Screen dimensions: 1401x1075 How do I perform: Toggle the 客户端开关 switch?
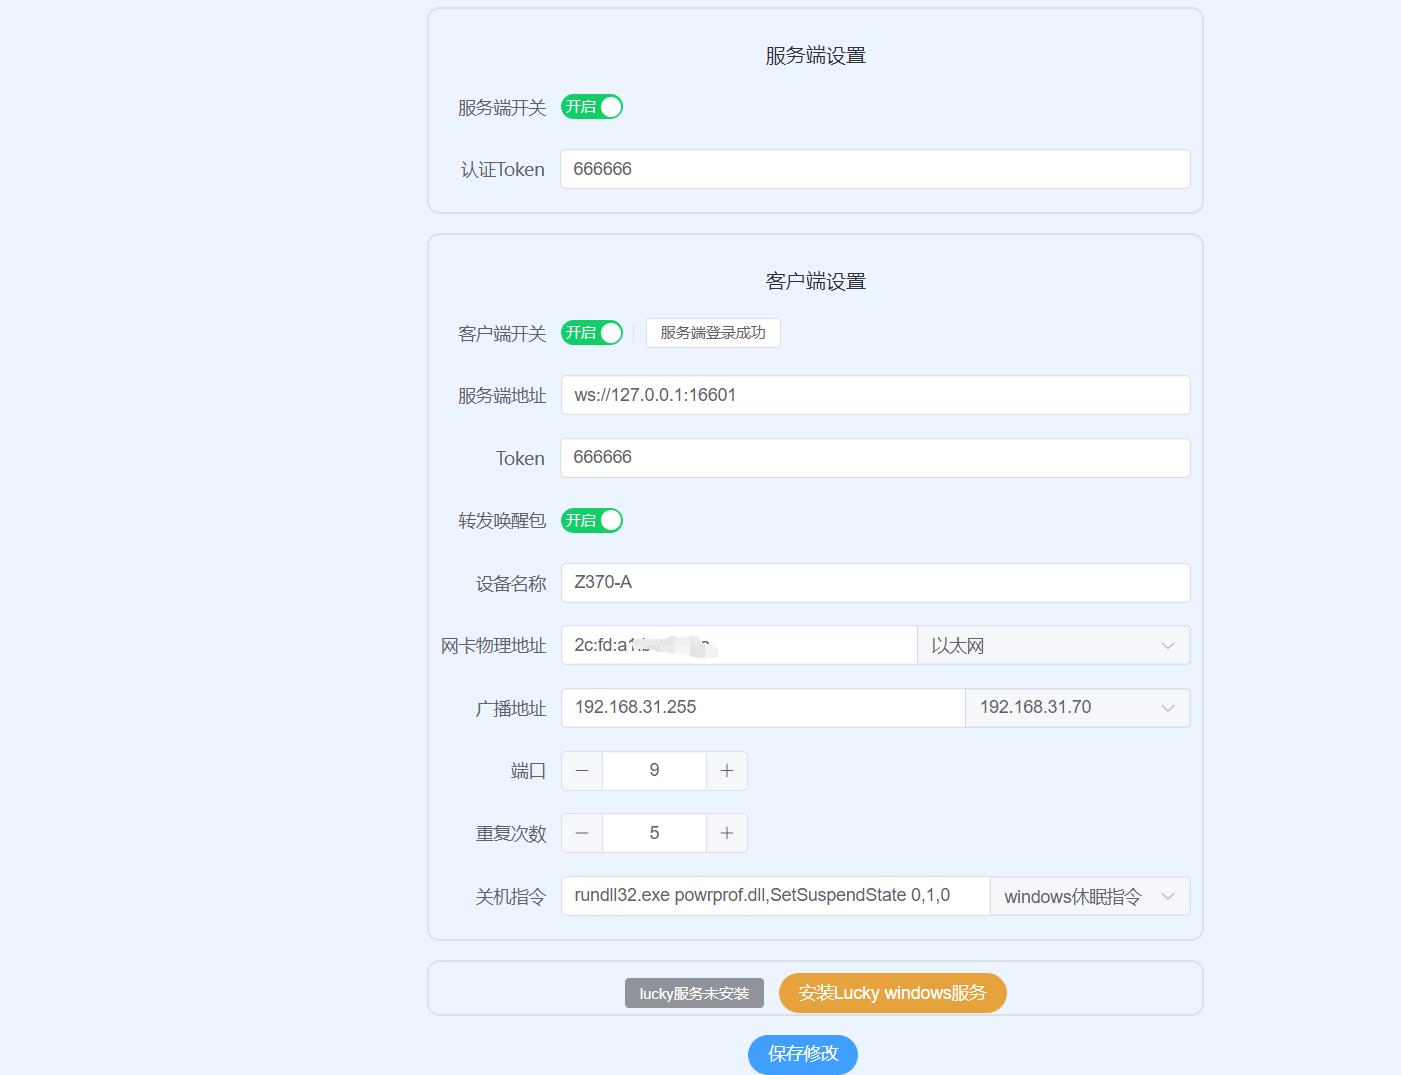coord(592,333)
